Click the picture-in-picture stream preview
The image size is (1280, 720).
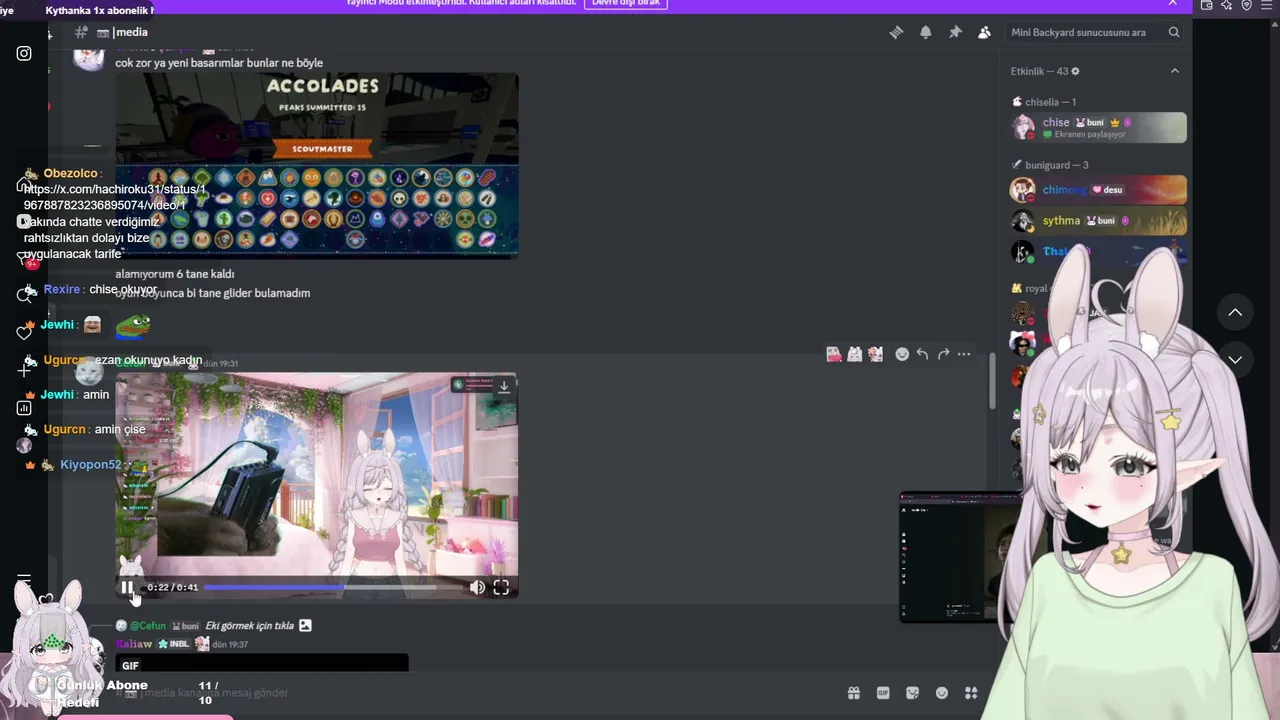(x=961, y=556)
